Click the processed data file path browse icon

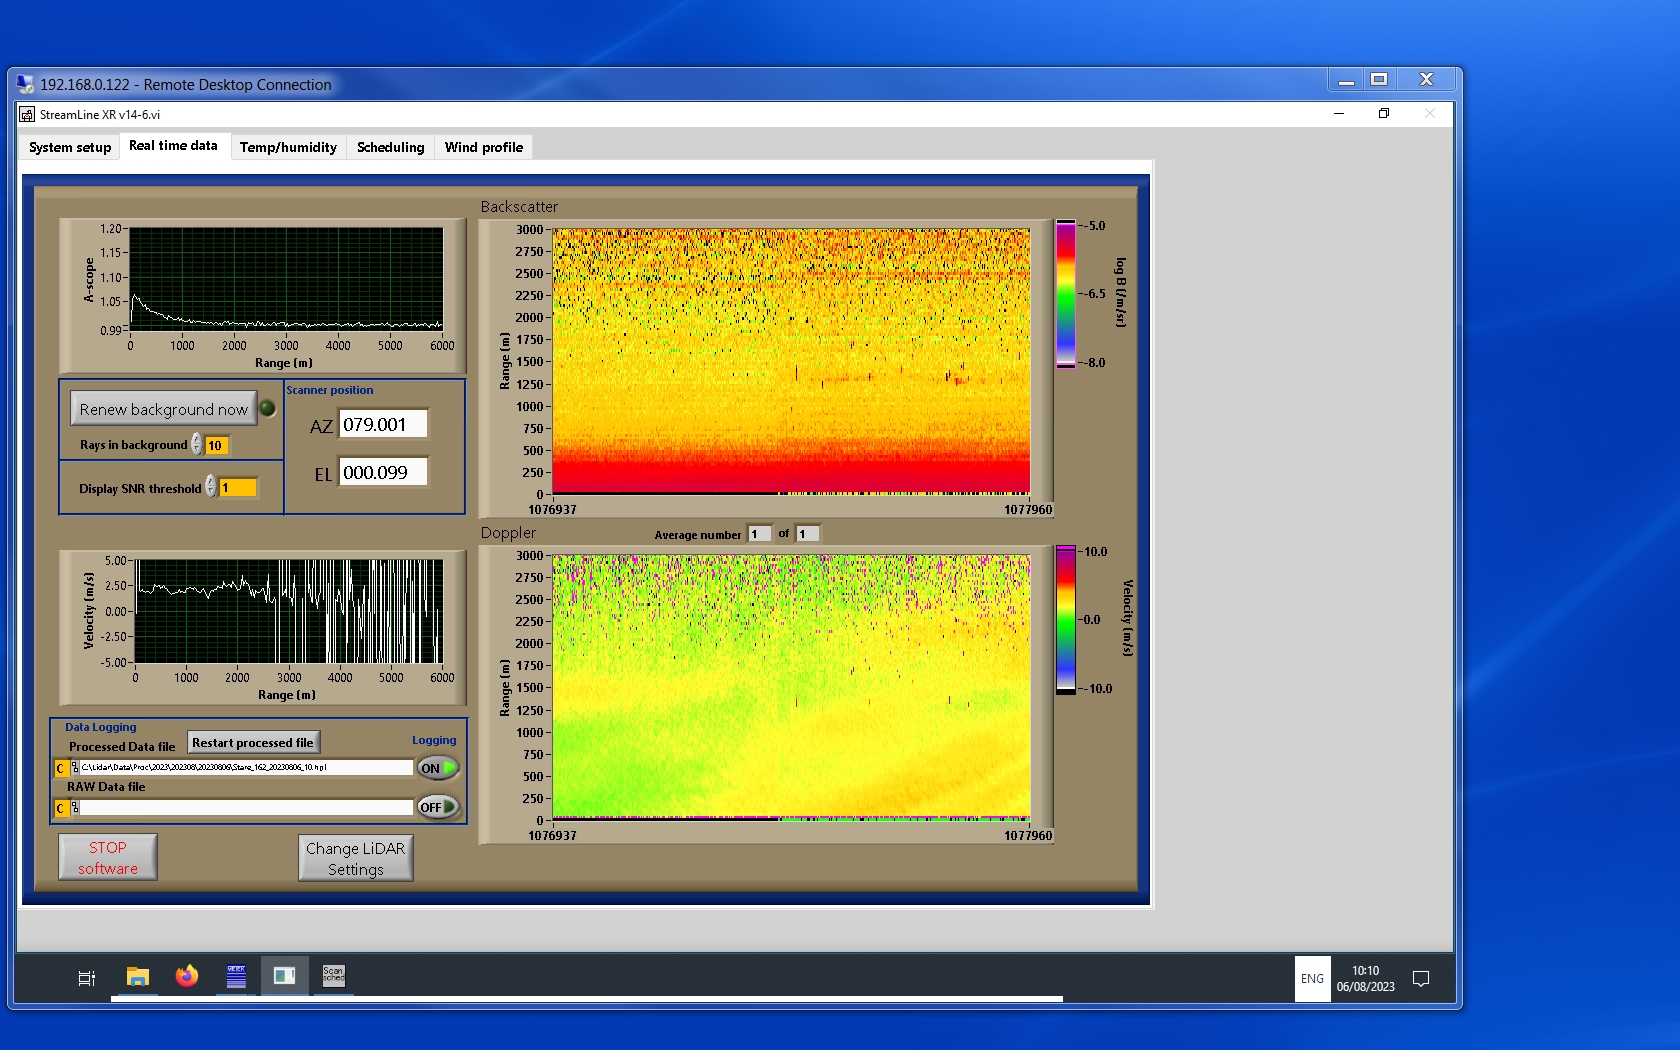click(x=75, y=768)
